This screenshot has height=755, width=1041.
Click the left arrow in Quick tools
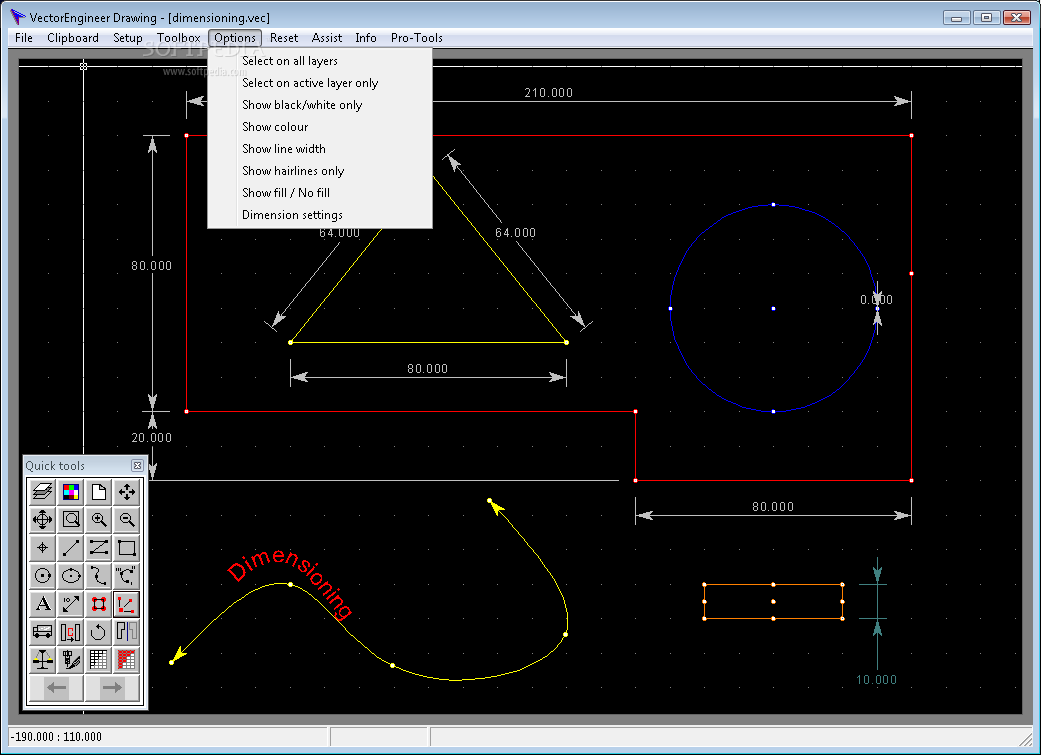56,687
